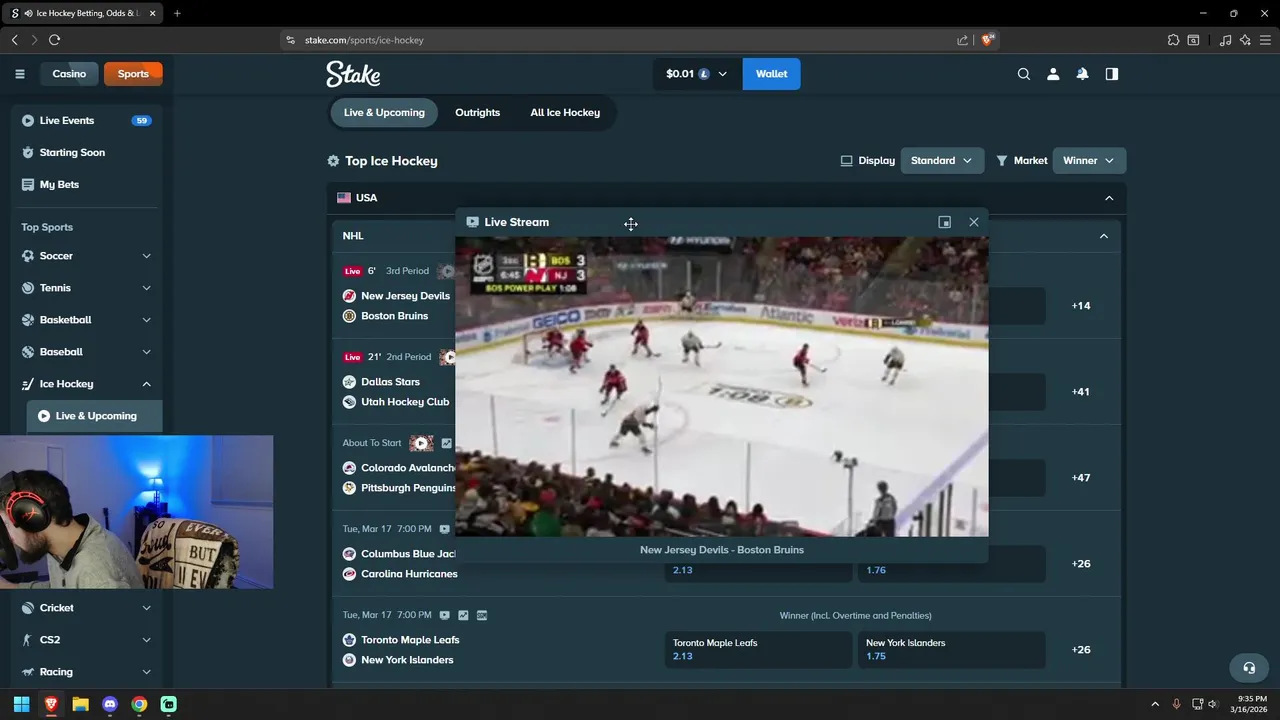Play the Colorado Avalanche stream icon

click(421, 443)
